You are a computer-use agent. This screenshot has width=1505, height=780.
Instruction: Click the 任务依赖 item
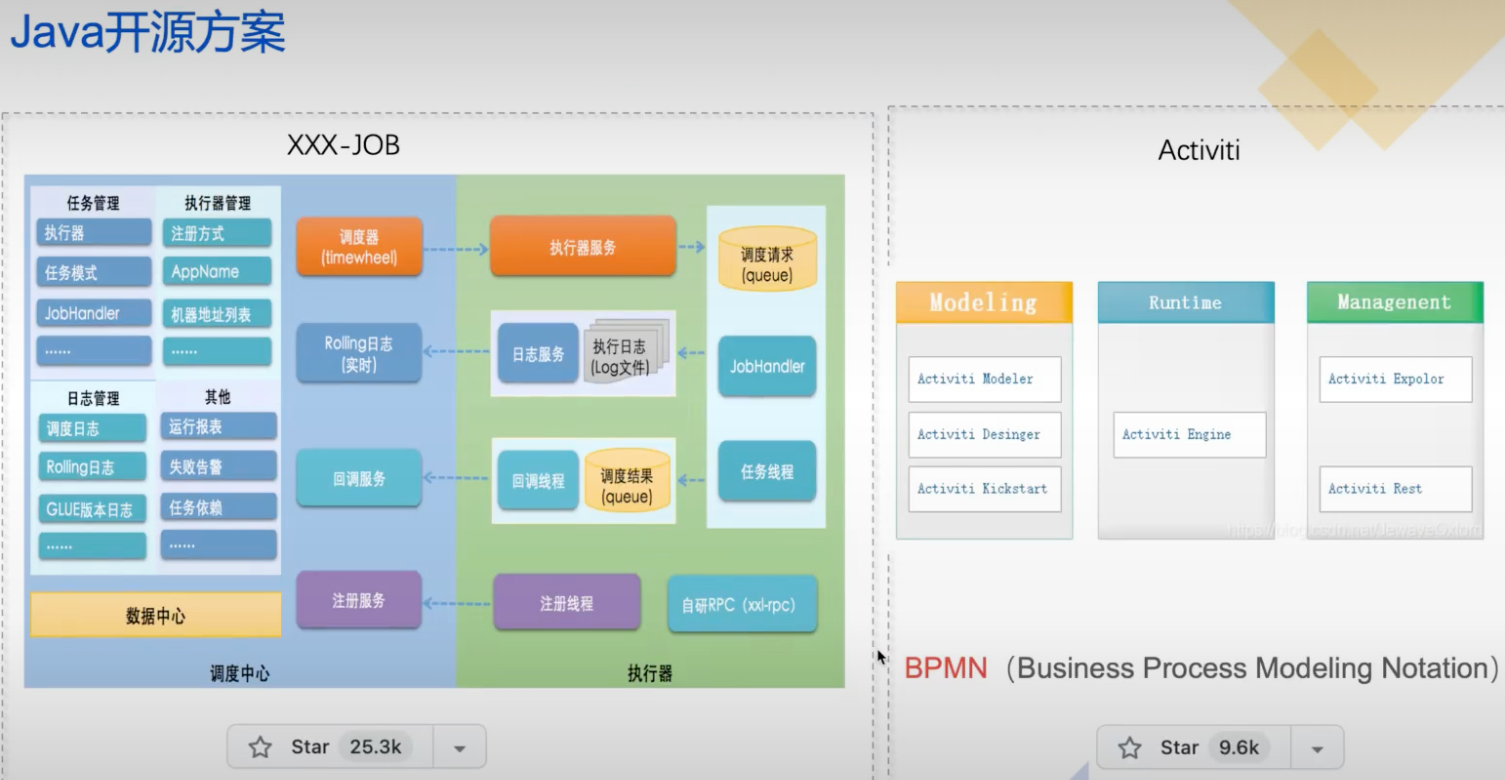click(219, 507)
